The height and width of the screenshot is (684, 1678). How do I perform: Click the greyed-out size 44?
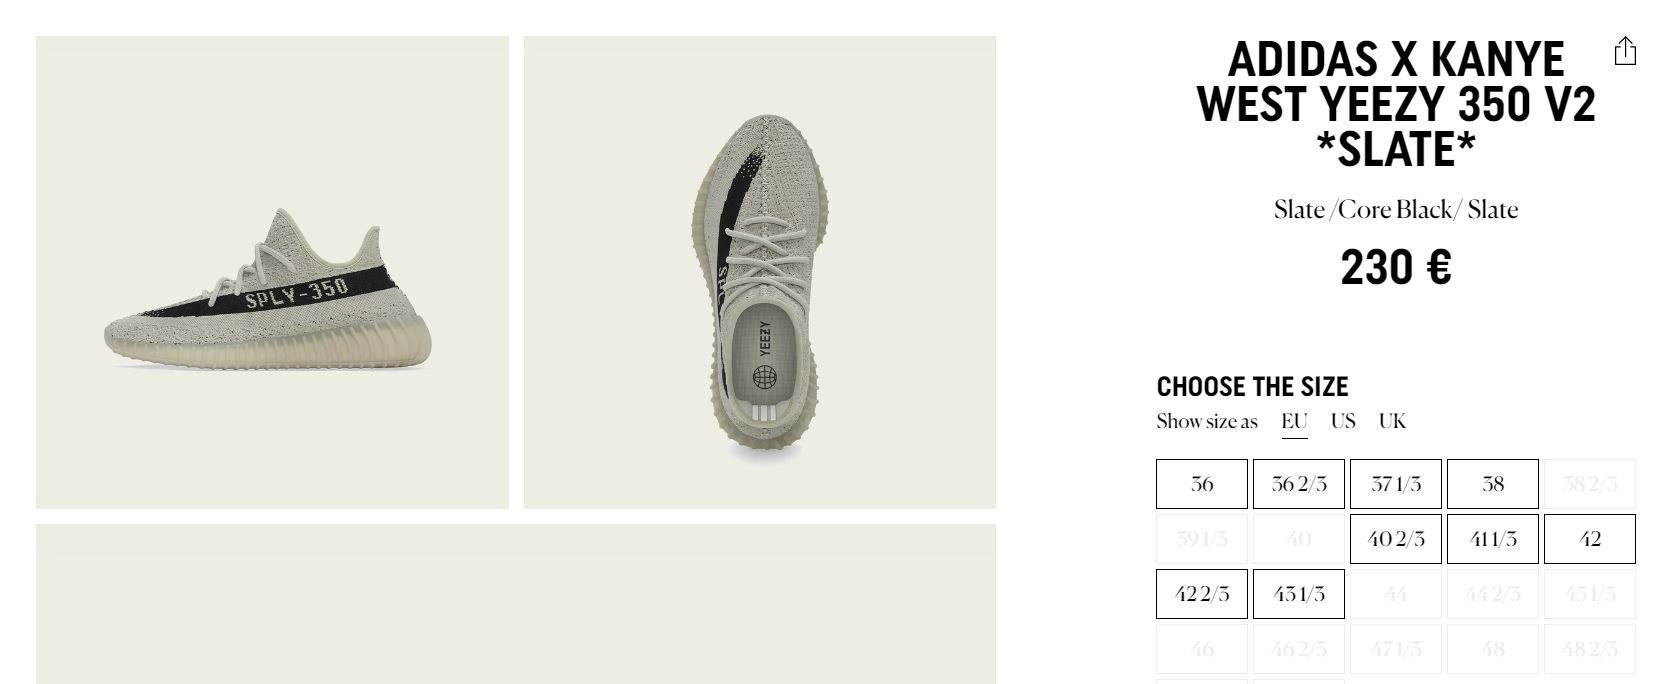(x=1396, y=594)
